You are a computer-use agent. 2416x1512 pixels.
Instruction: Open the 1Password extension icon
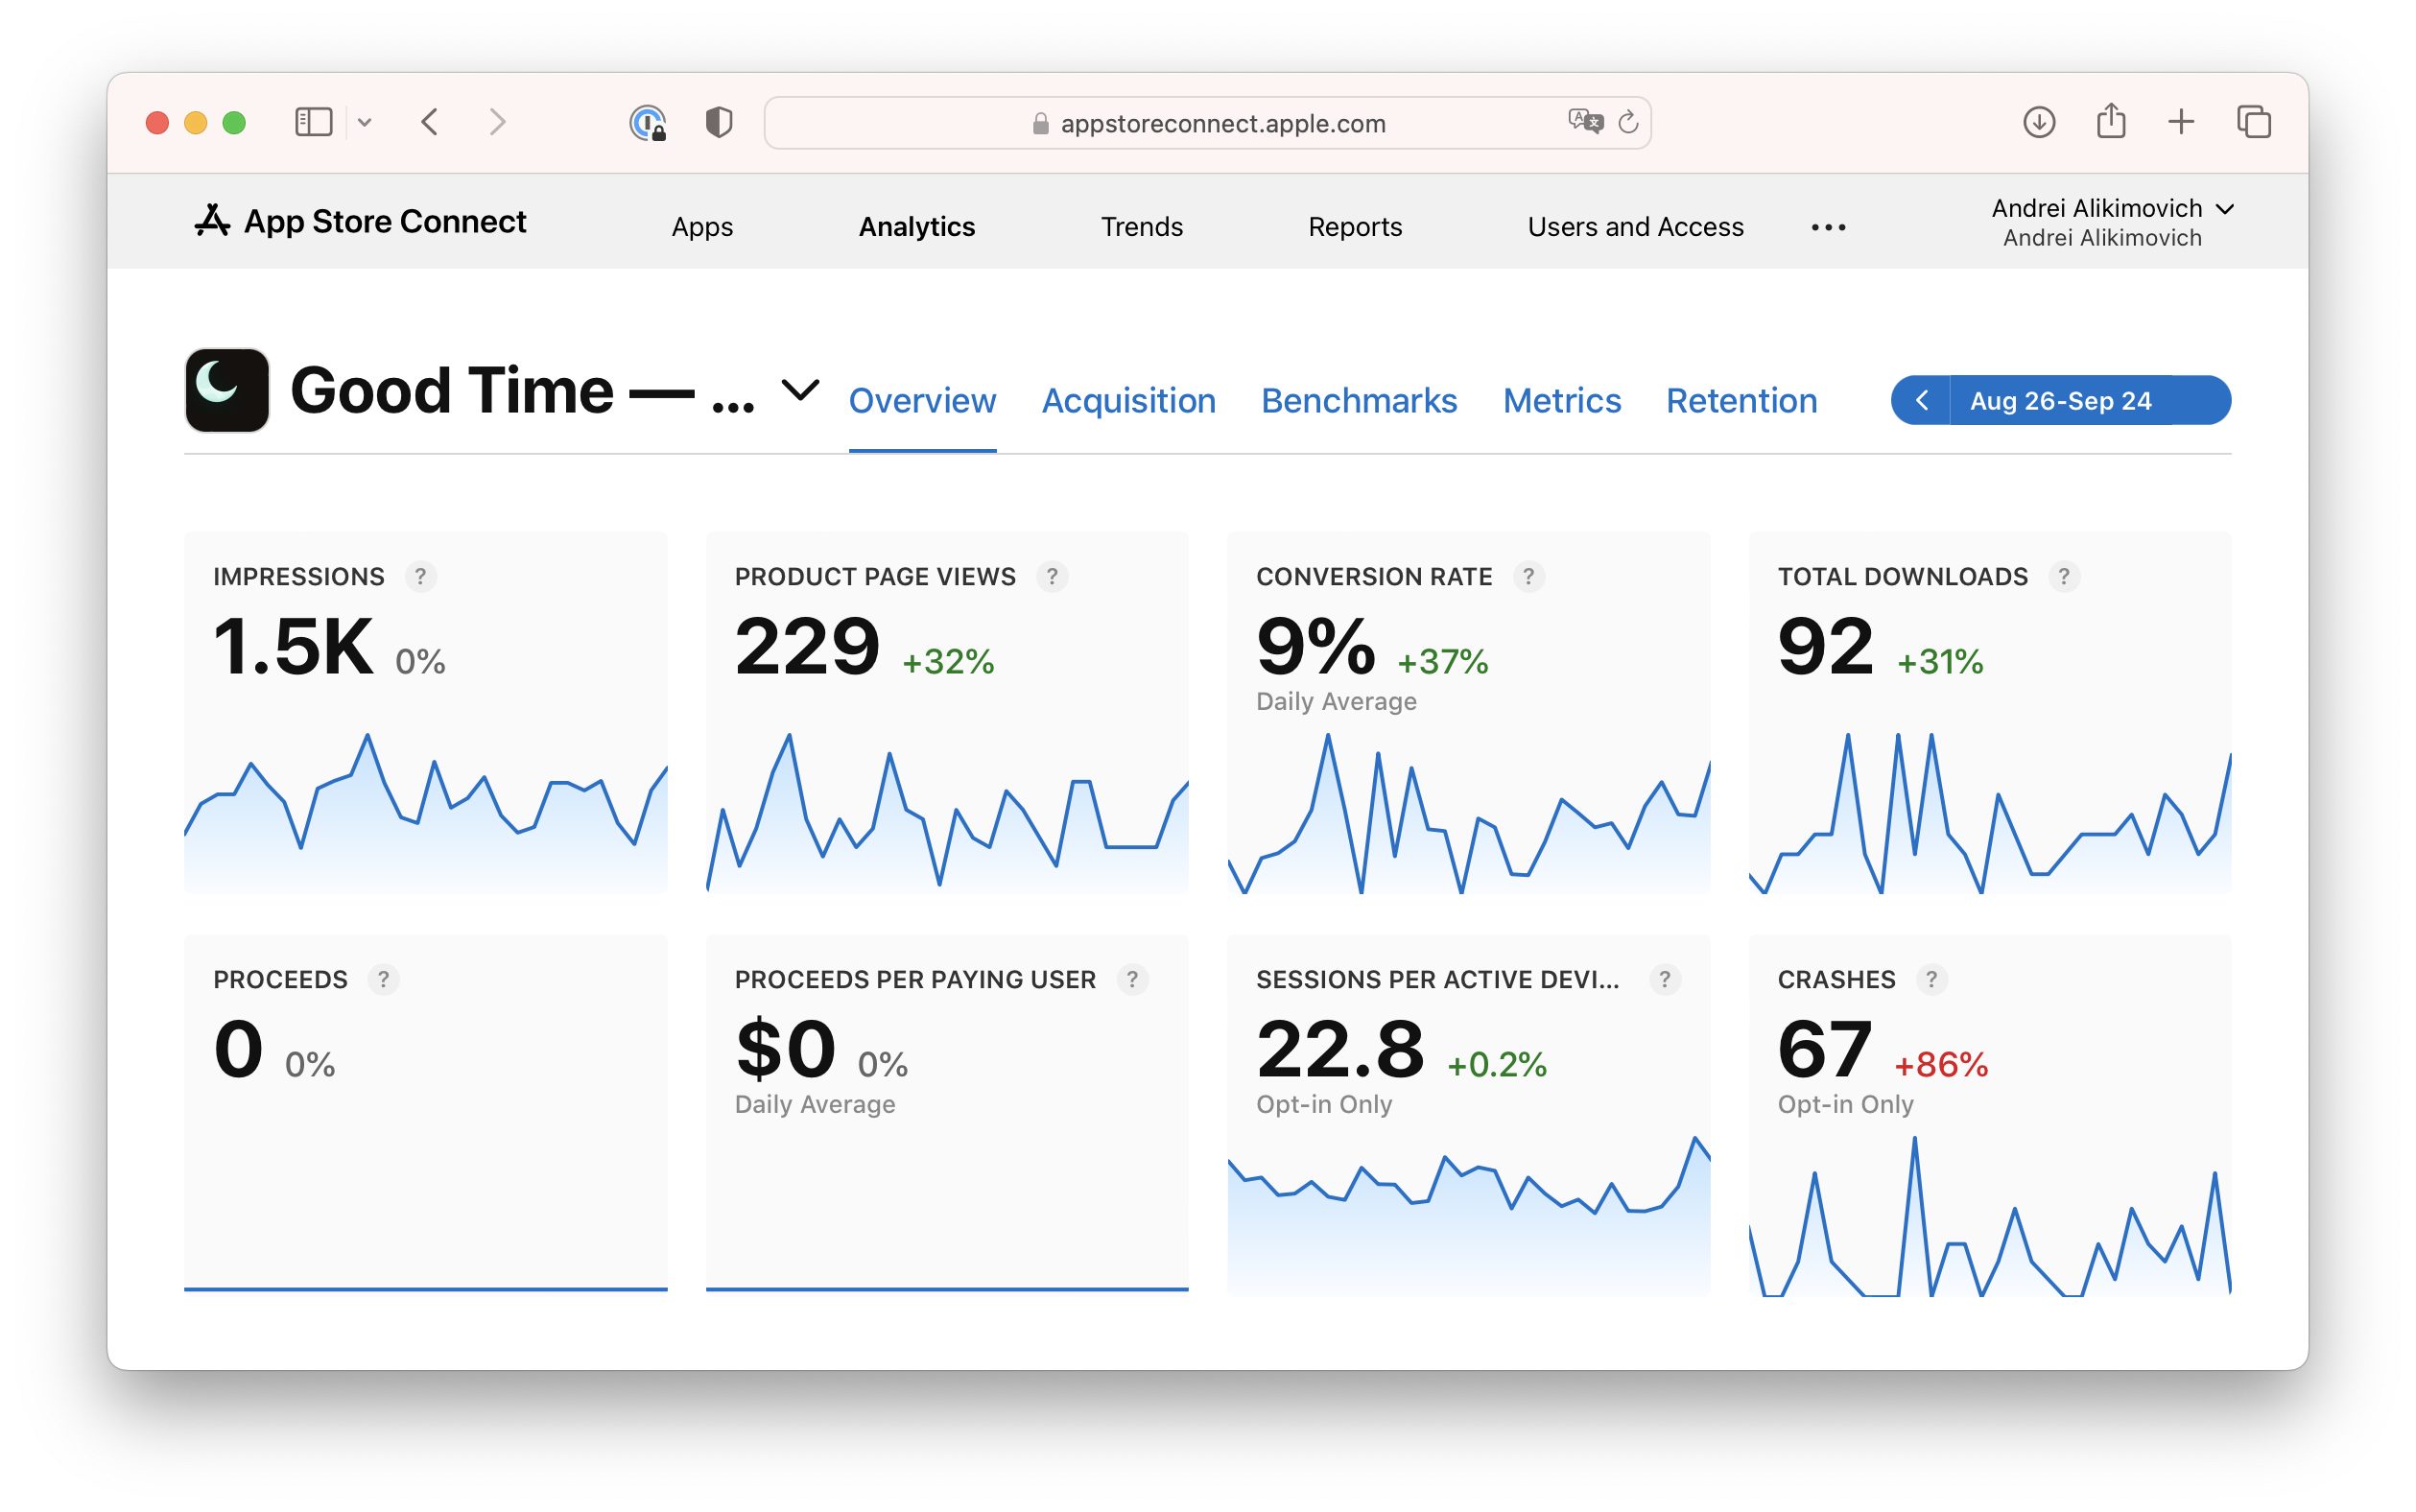pyautogui.click(x=648, y=123)
